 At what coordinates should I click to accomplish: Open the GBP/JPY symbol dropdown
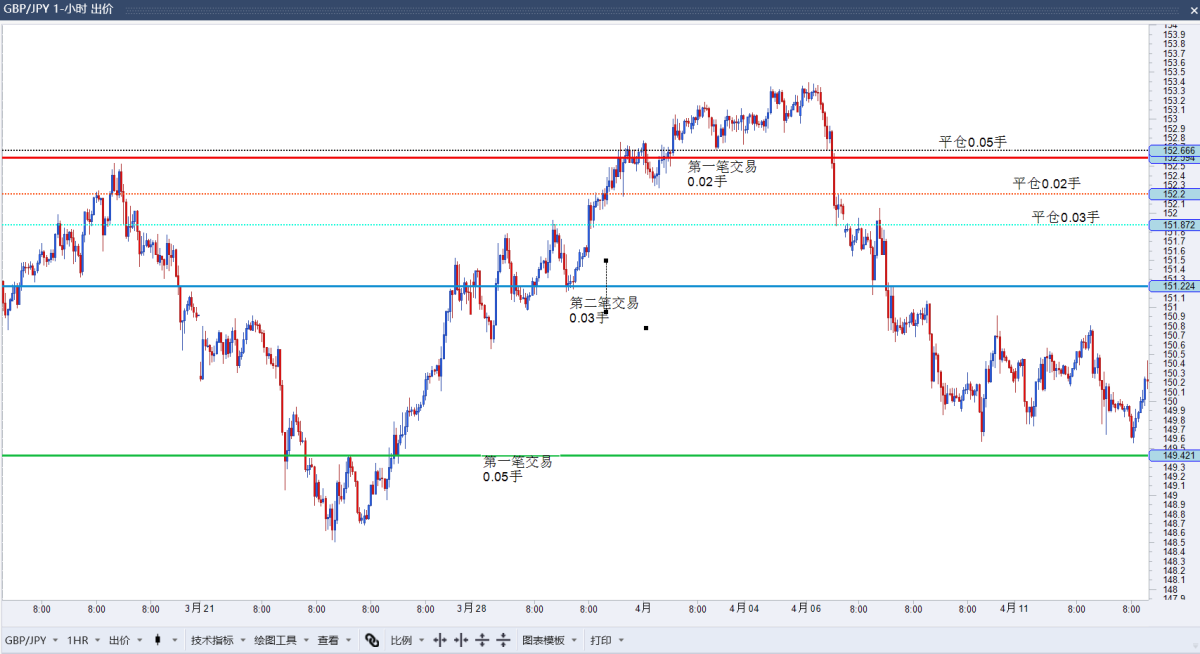pos(31,640)
